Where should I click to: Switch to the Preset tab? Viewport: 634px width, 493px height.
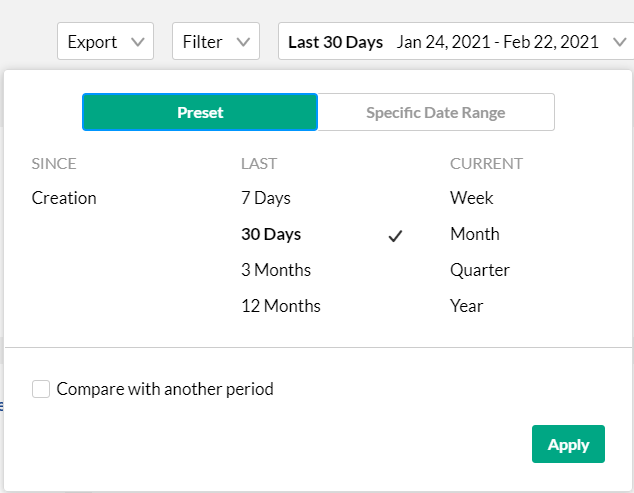[200, 112]
